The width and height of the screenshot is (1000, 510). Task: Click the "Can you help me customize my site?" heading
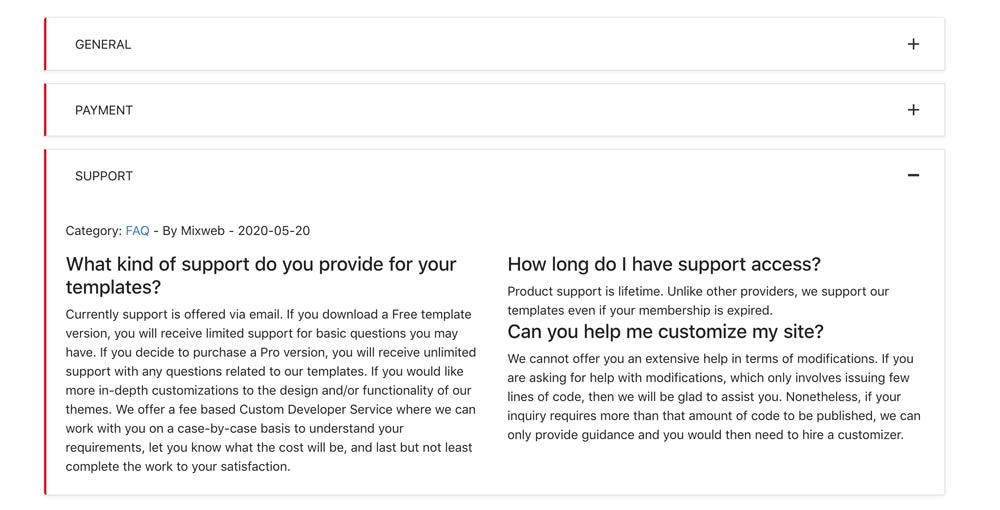click(665, 331)
